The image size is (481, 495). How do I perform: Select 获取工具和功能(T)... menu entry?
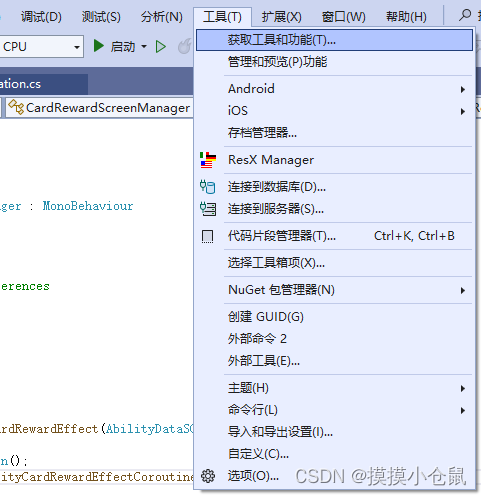coord(334,40)
